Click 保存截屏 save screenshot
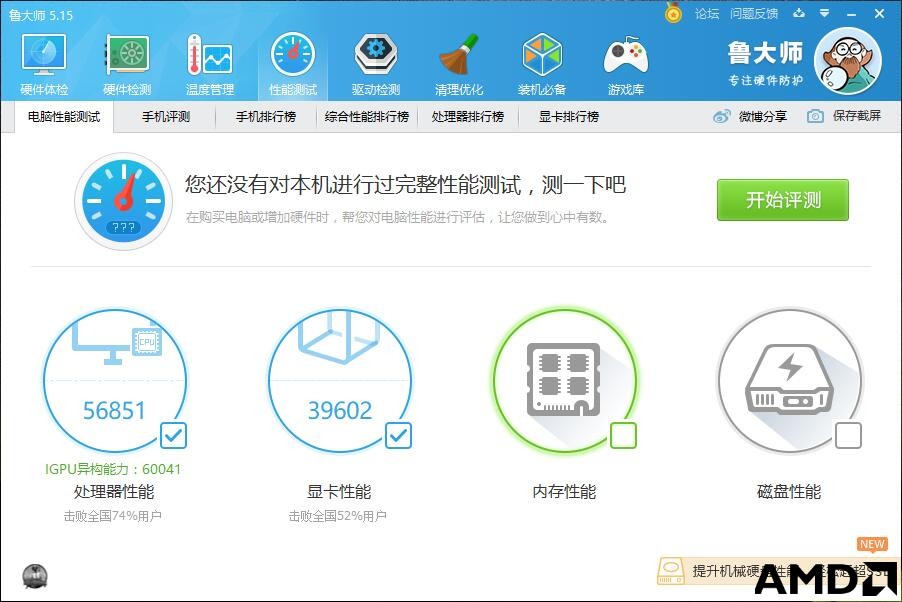902x602 pixels. click(844, 116)
